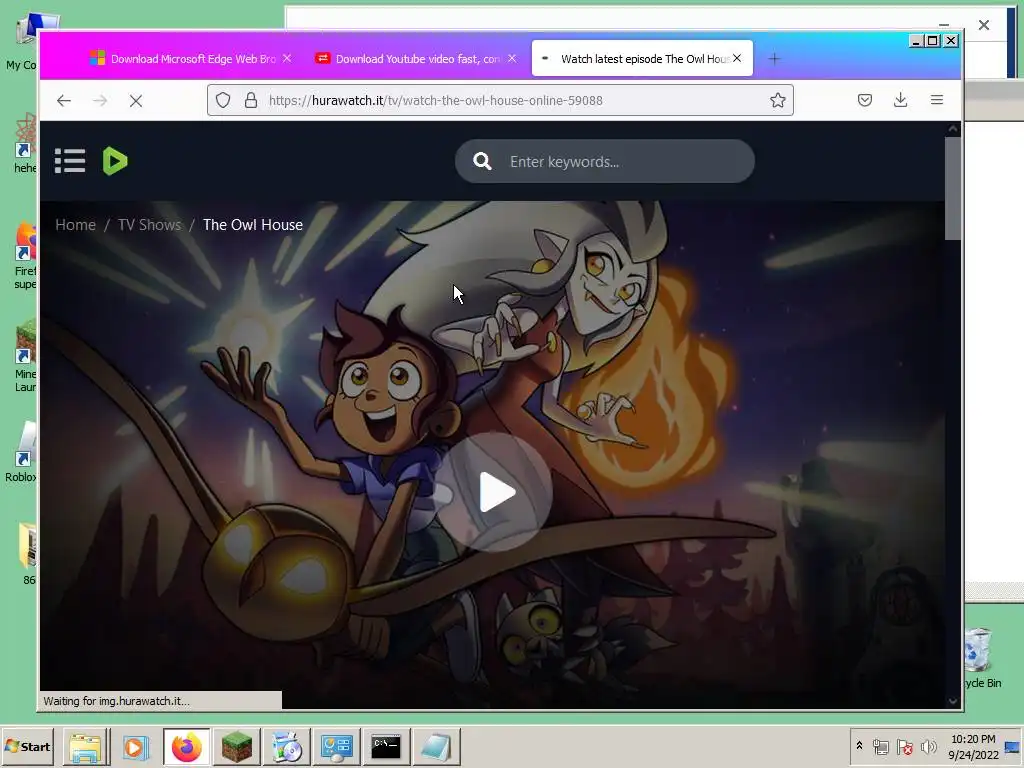The width and height of the screenshot is (1024, 768).
Task: Select the Roblox desktop shortcut
Action: (x=22, y=451)
